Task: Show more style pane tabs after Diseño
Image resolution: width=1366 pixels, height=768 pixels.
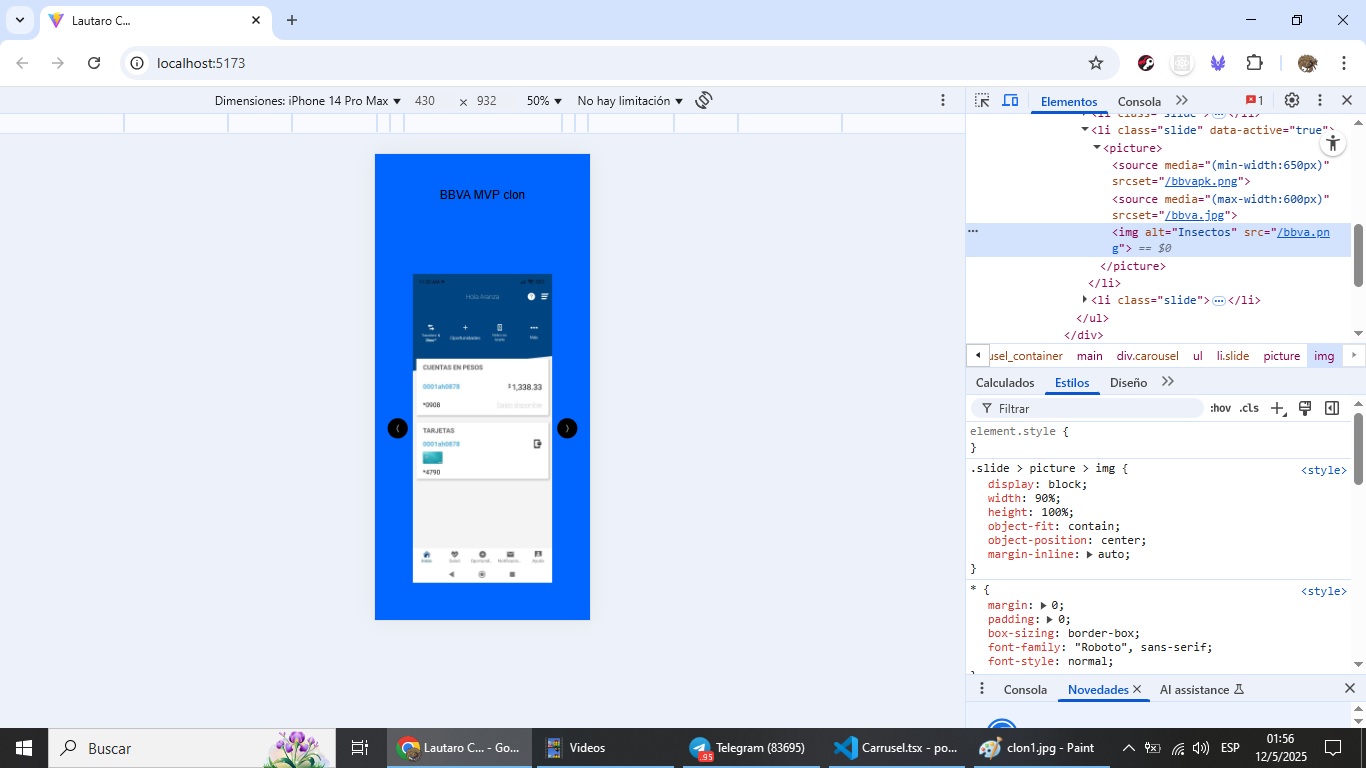Action: click(1167, 382)
